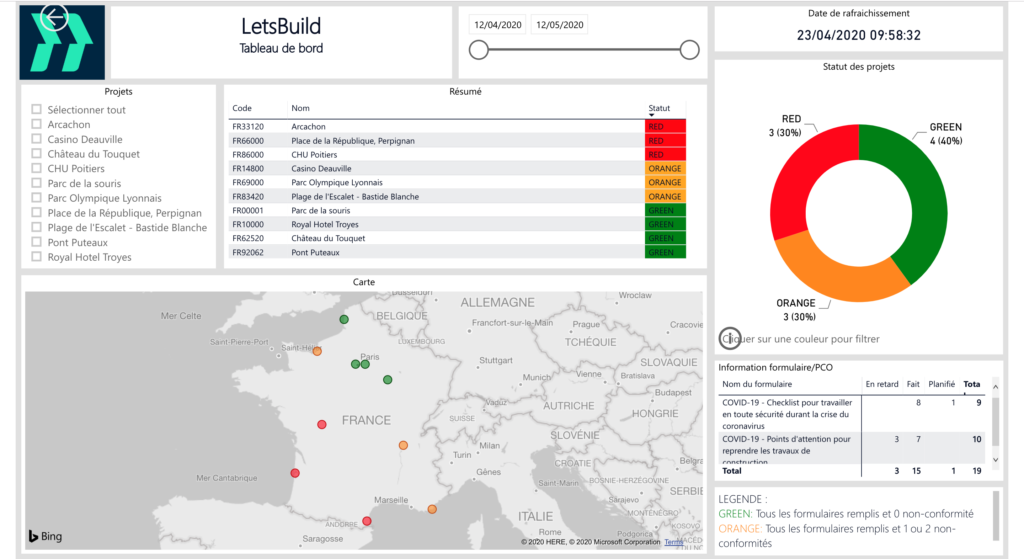Select the orange map marker east of Marseille
This screenshot has height=559, width=1024.
click(x=432, y=509)
